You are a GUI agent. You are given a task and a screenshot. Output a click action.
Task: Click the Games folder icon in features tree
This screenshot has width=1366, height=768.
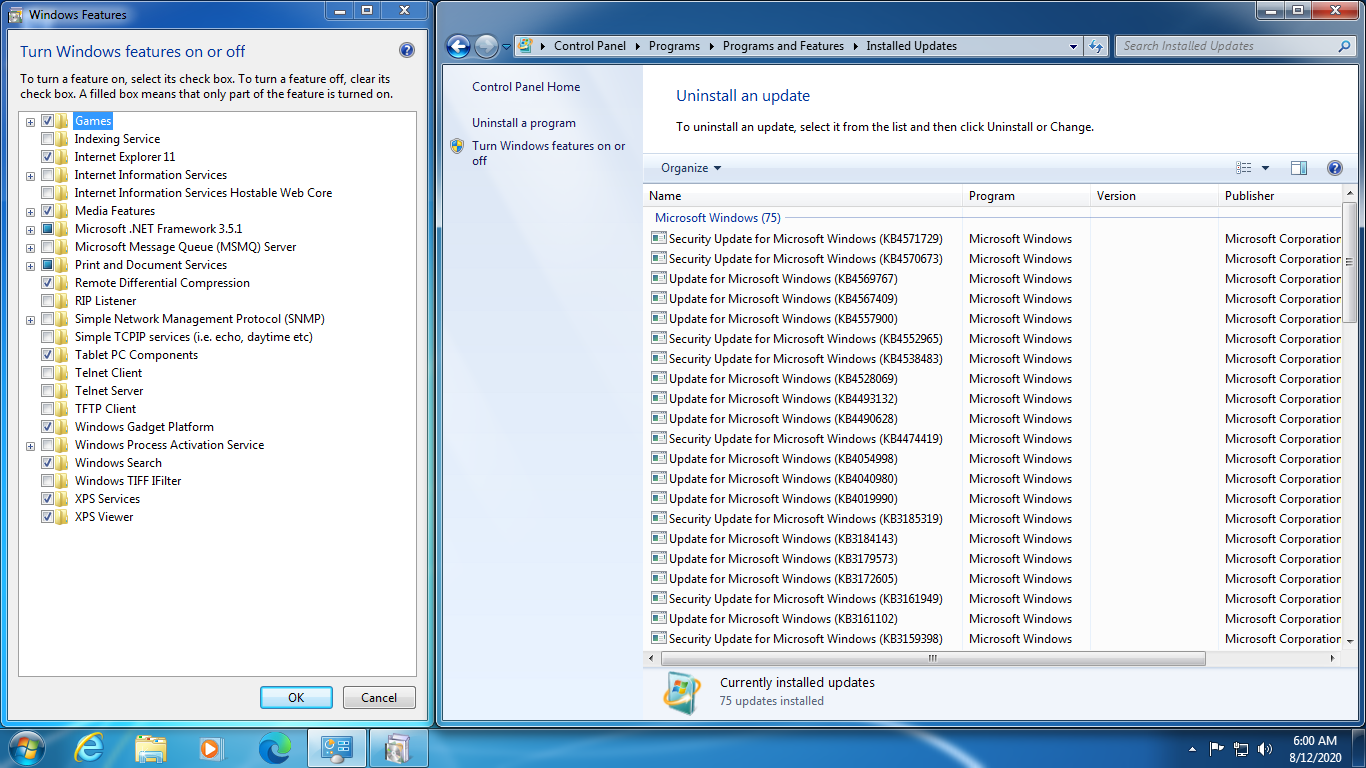[x=63, y=121]
